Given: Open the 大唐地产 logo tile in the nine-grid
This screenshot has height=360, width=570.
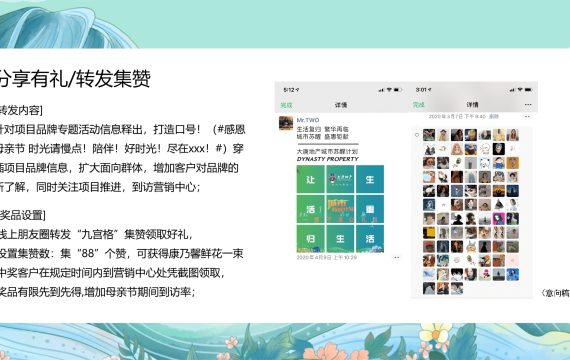Looking at the screenshot, I should point(340,179).
